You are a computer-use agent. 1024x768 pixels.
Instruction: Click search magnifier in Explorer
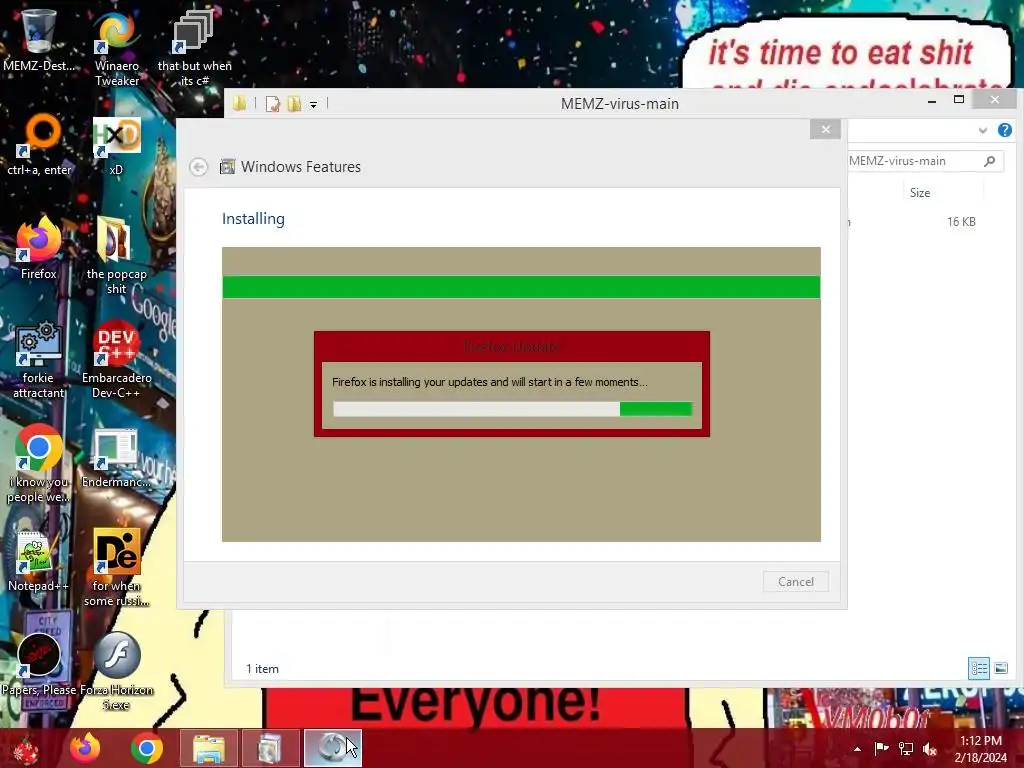(x=989, y=161)
